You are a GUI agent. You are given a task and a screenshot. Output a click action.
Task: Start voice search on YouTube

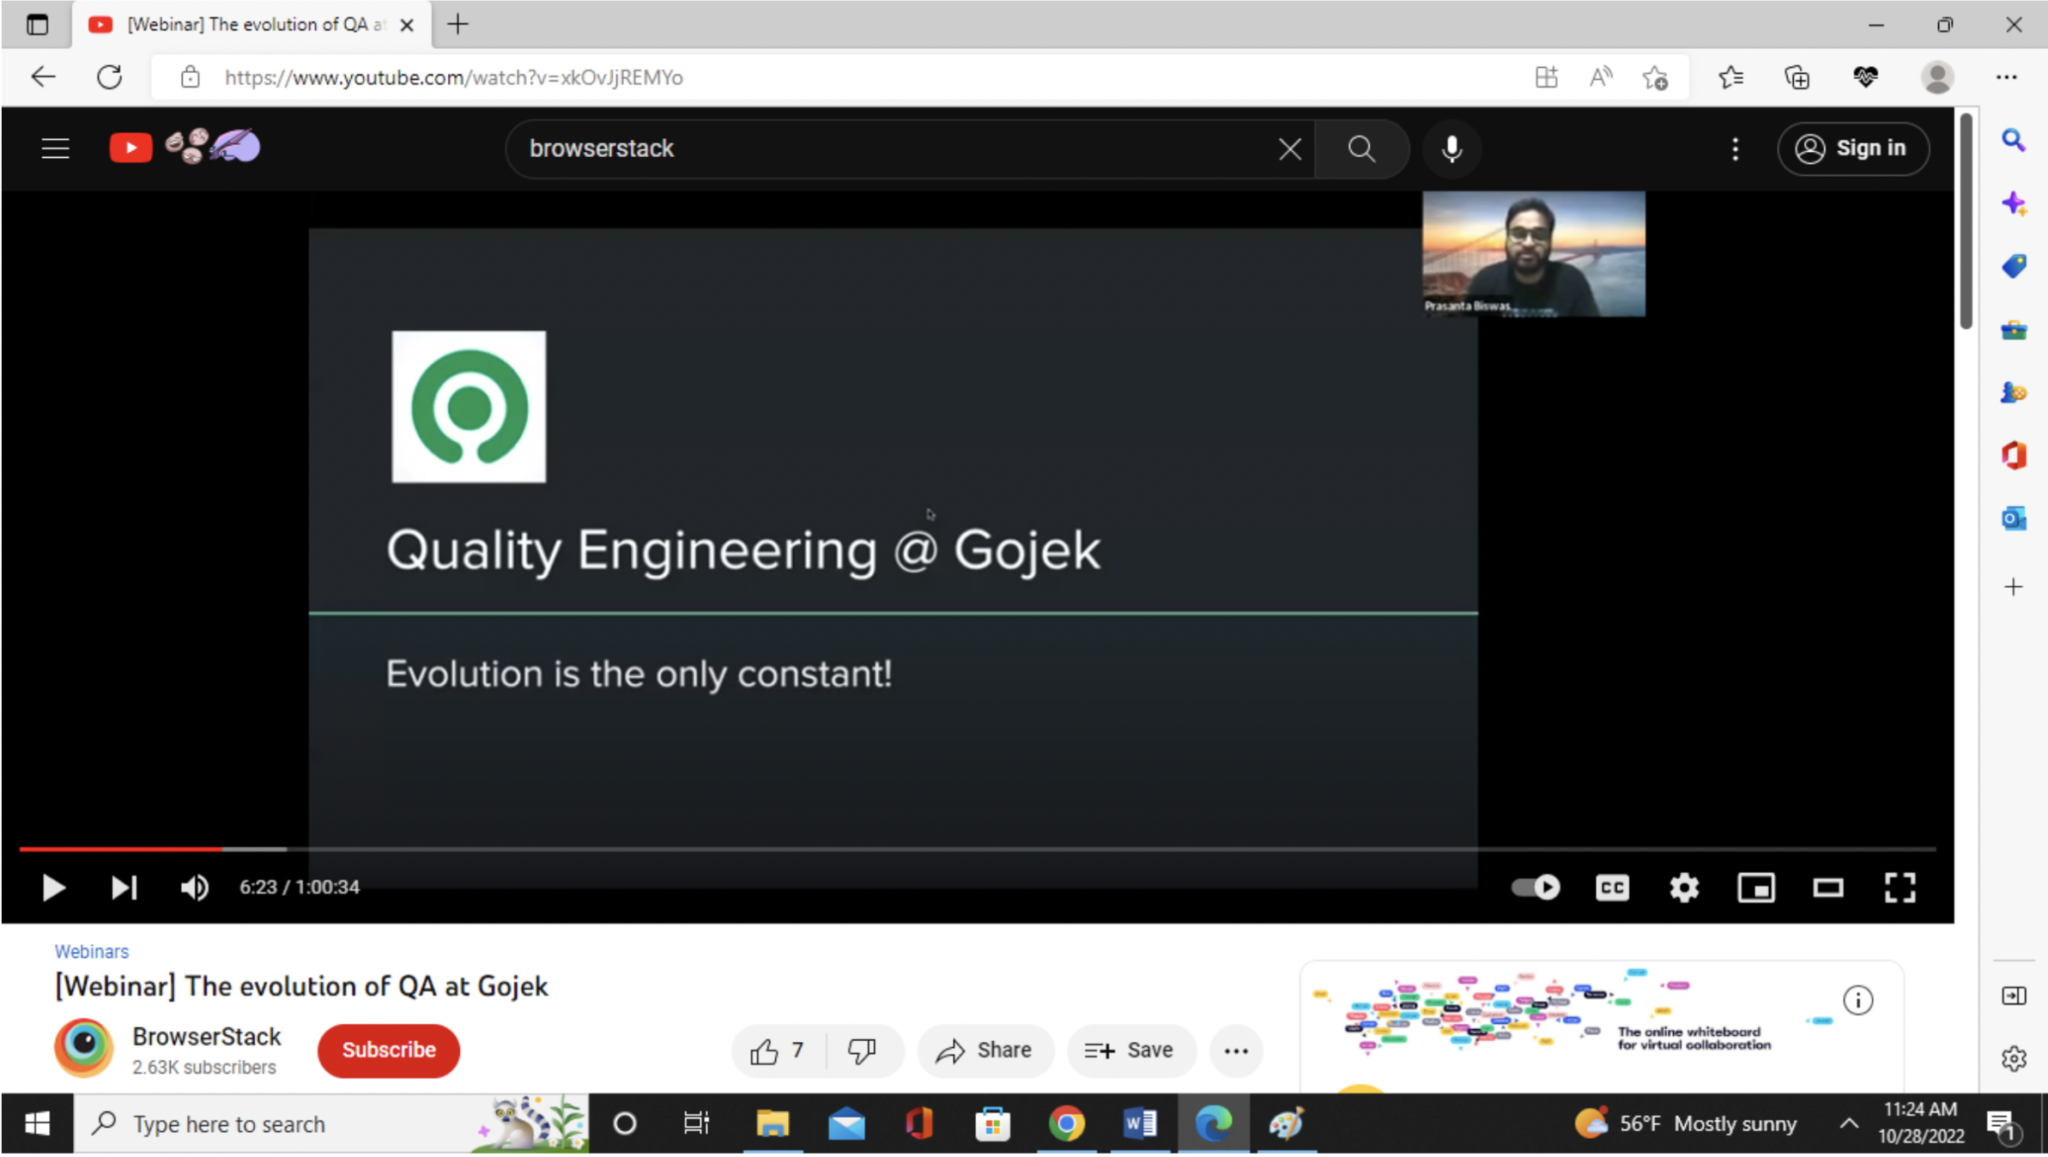tap(1452, 149)
